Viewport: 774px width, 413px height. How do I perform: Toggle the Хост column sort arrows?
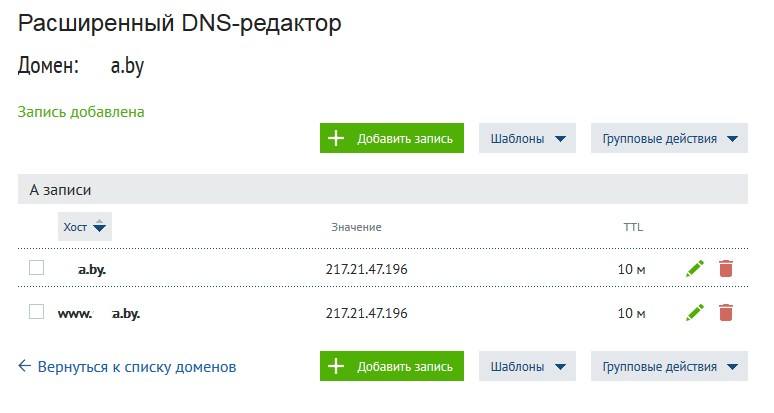[100, 226]
